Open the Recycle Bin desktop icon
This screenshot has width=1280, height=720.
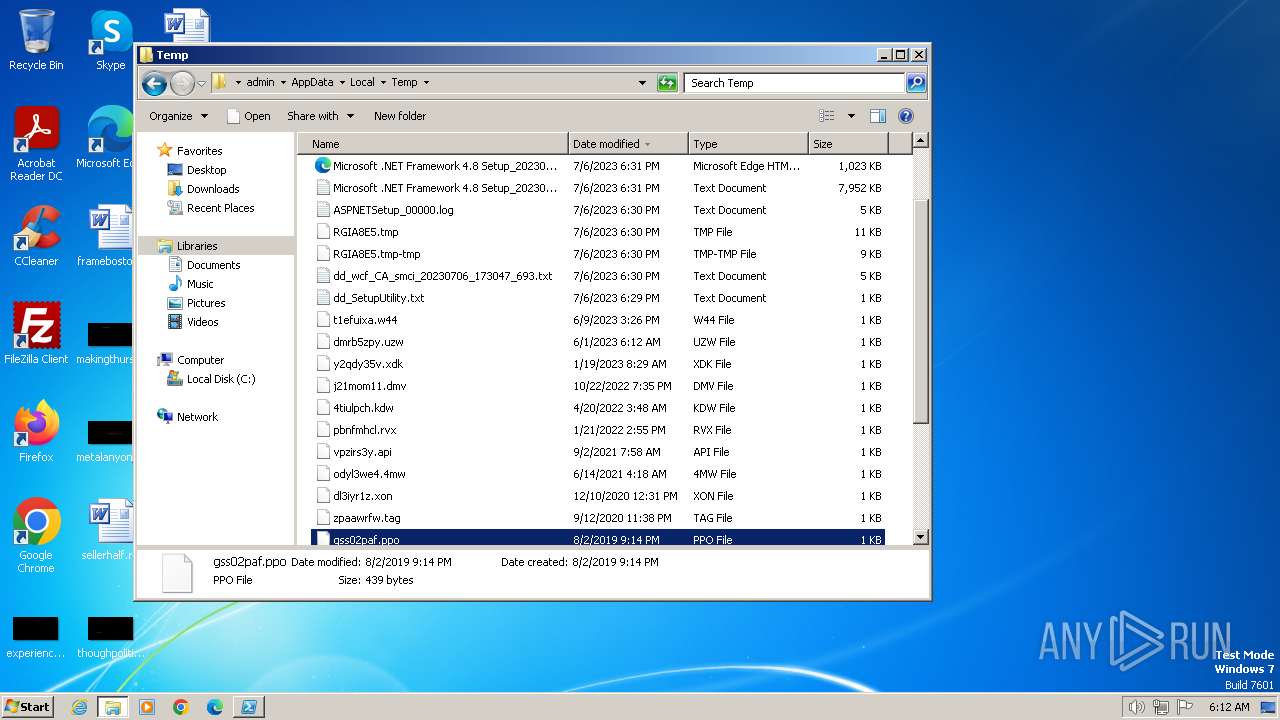click(36, 40)
